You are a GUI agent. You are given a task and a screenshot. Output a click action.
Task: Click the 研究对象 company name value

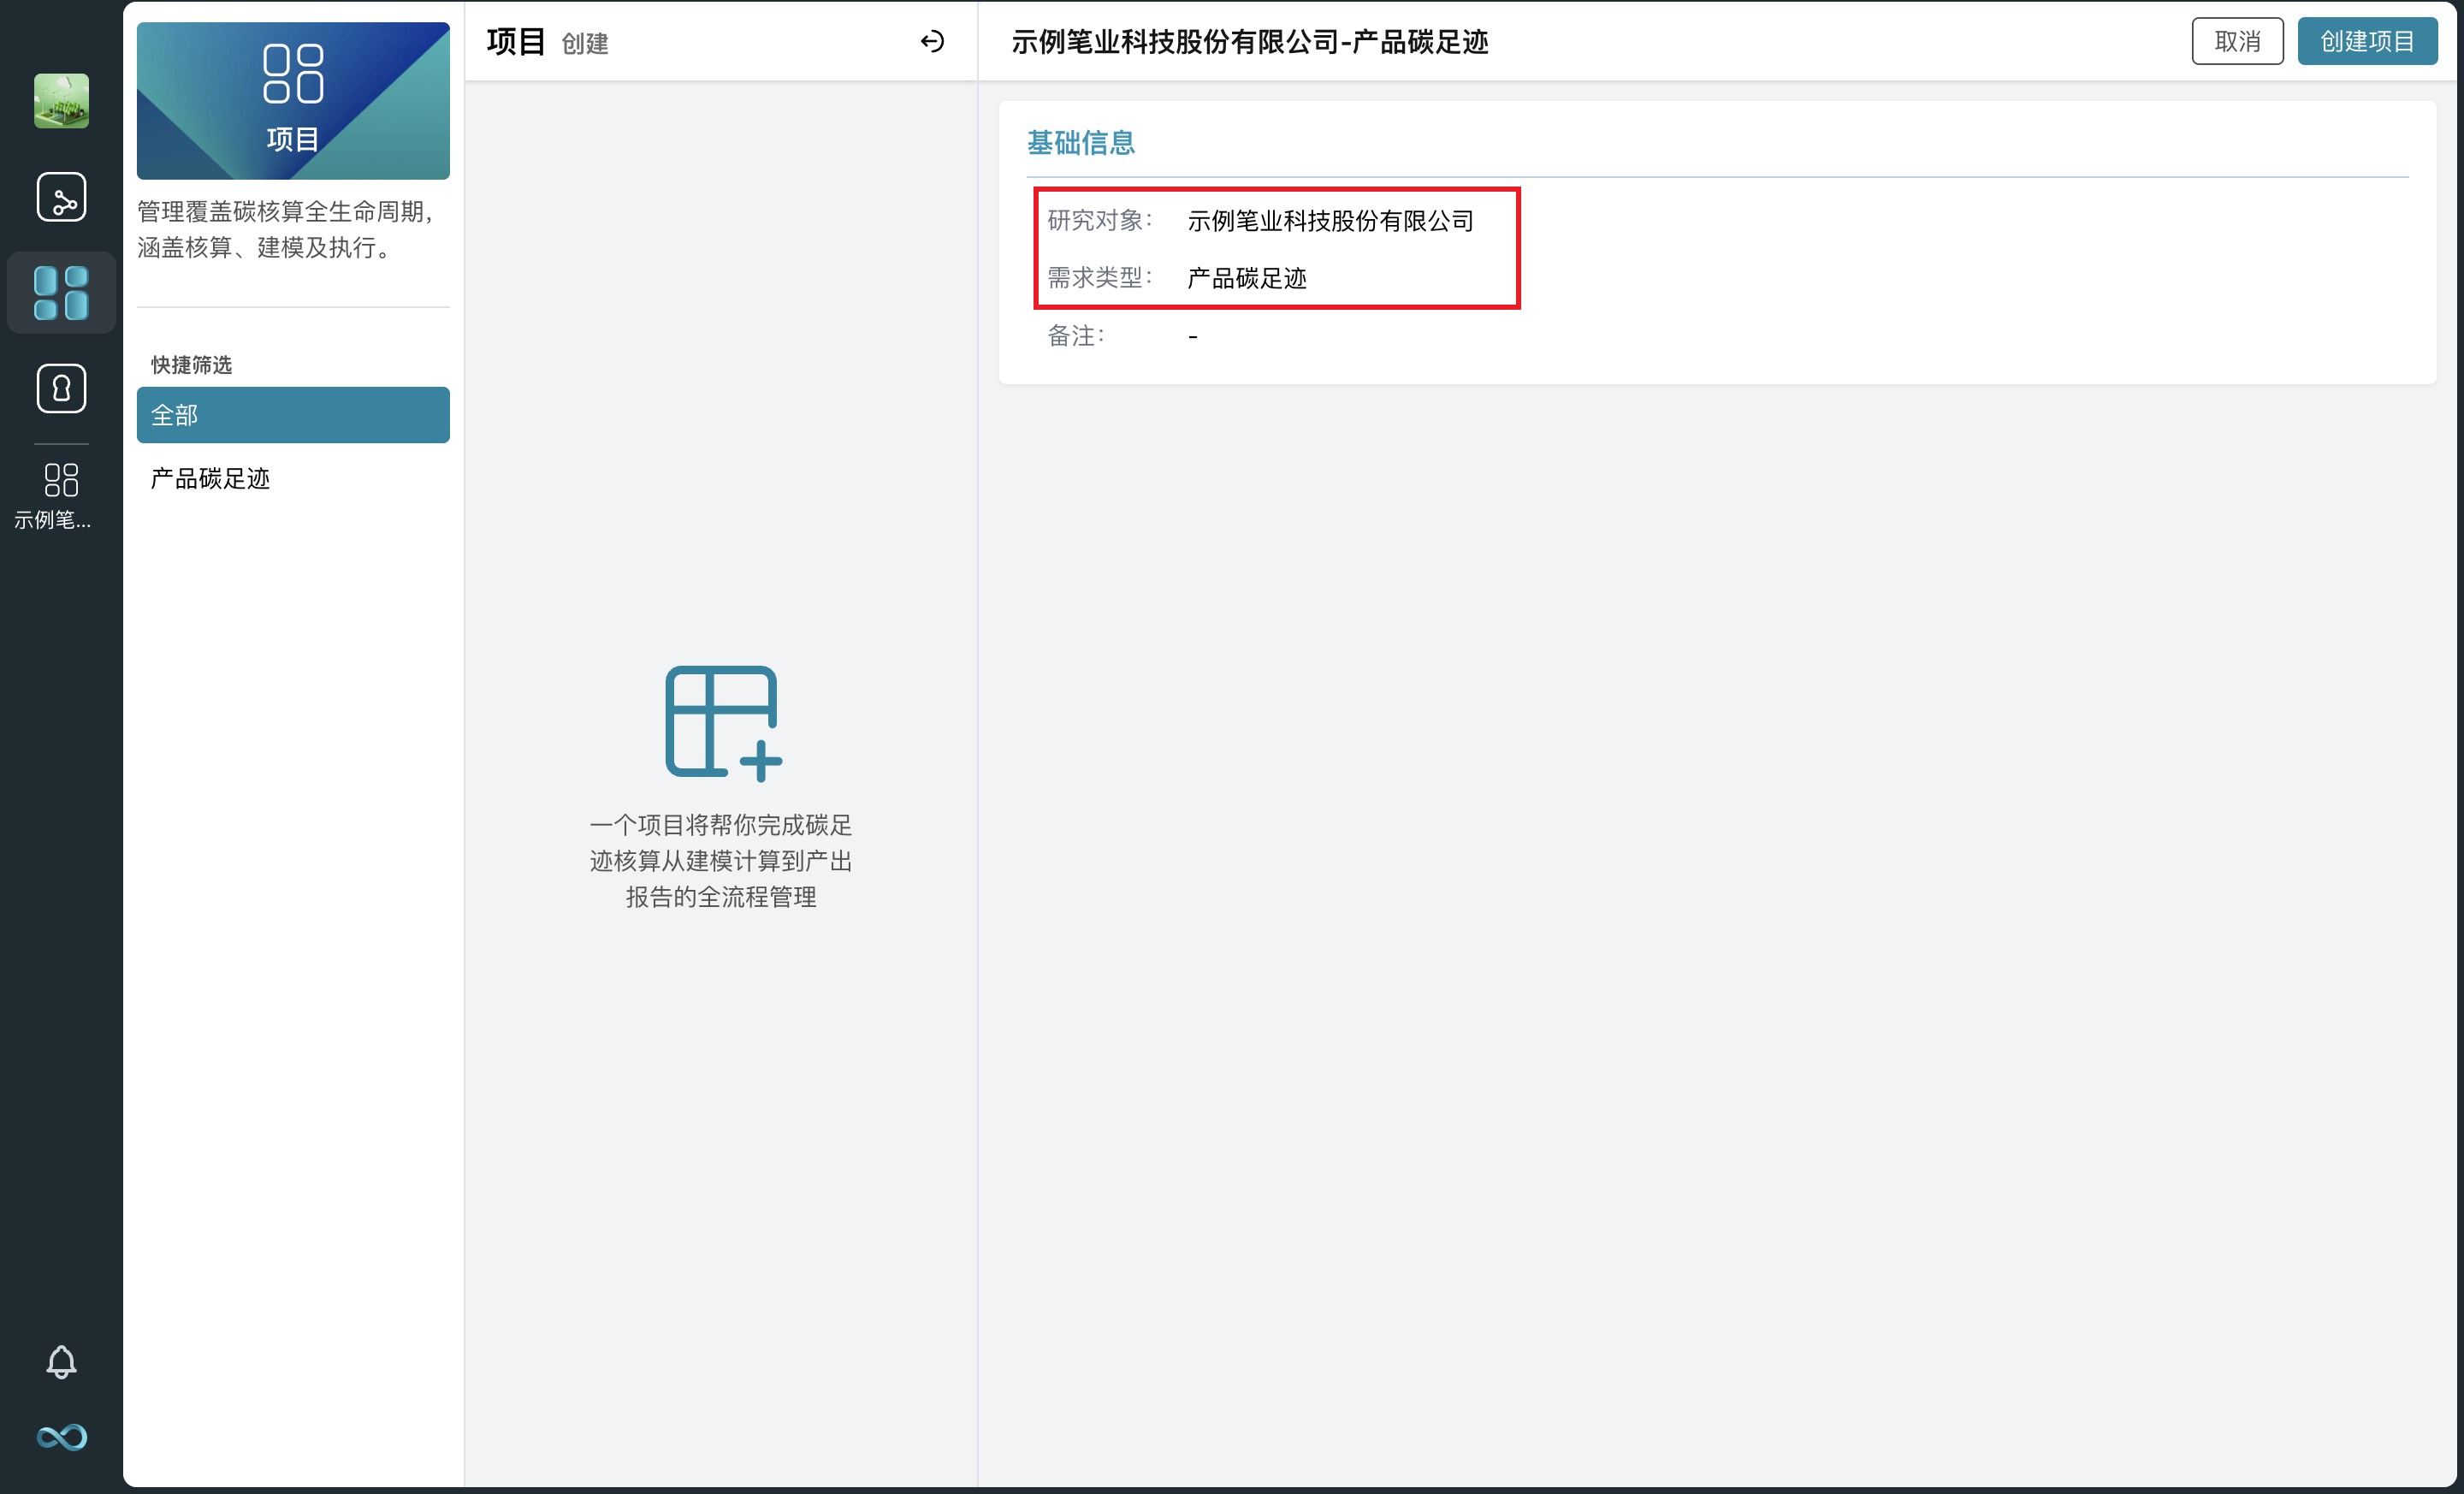tap(1330, 221)
